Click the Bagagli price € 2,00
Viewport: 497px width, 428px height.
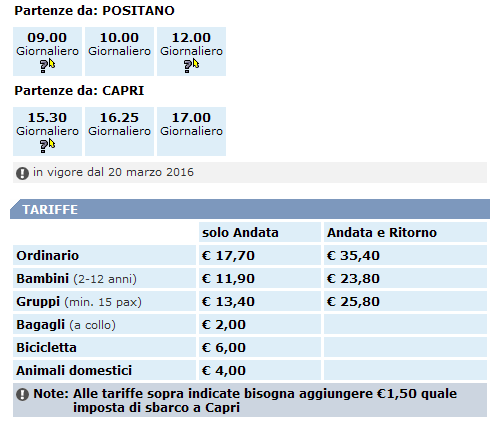(x=224, y=324)
